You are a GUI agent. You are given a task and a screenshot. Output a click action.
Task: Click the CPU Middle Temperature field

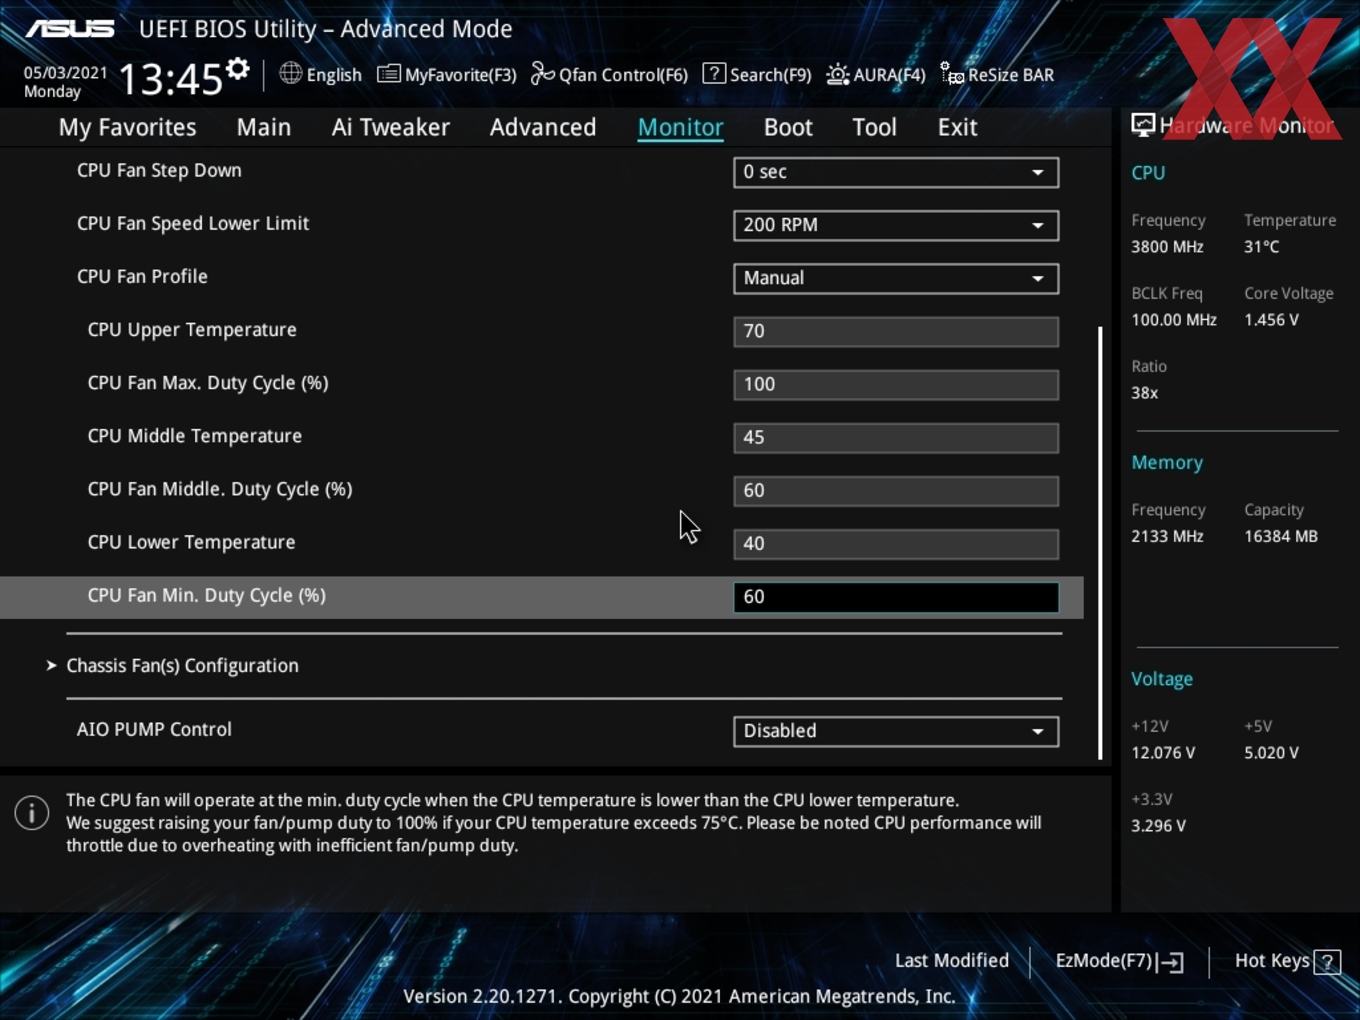896,437
